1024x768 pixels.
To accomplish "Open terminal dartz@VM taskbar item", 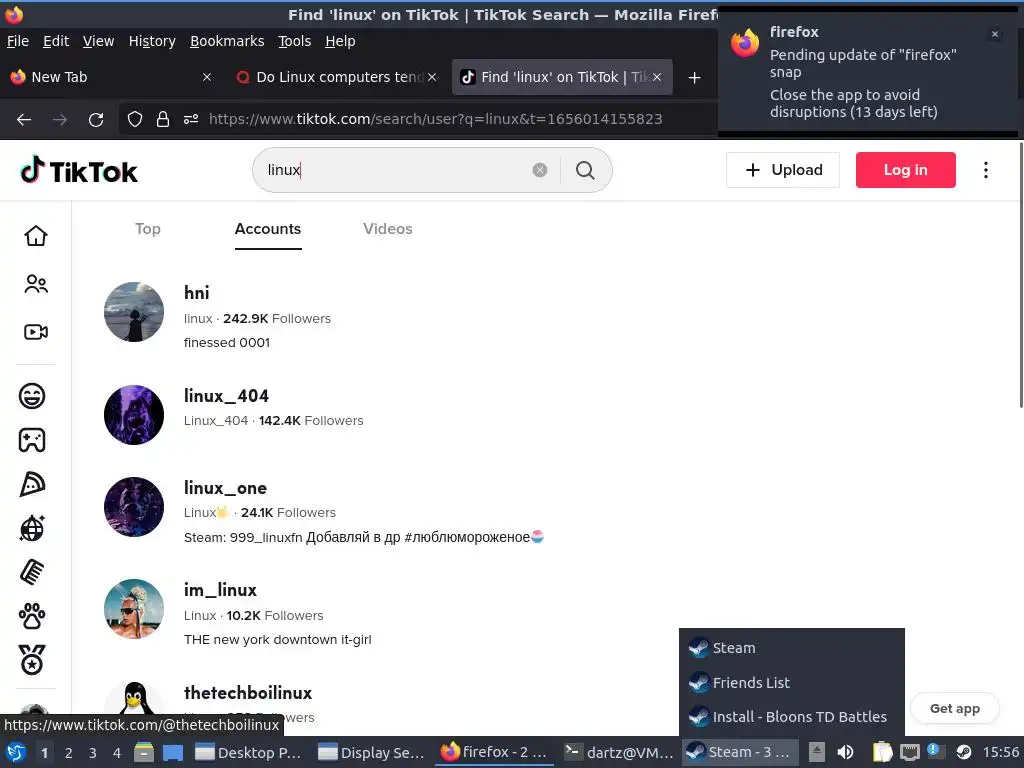I will pyautogui.click(x=618, y=752).
